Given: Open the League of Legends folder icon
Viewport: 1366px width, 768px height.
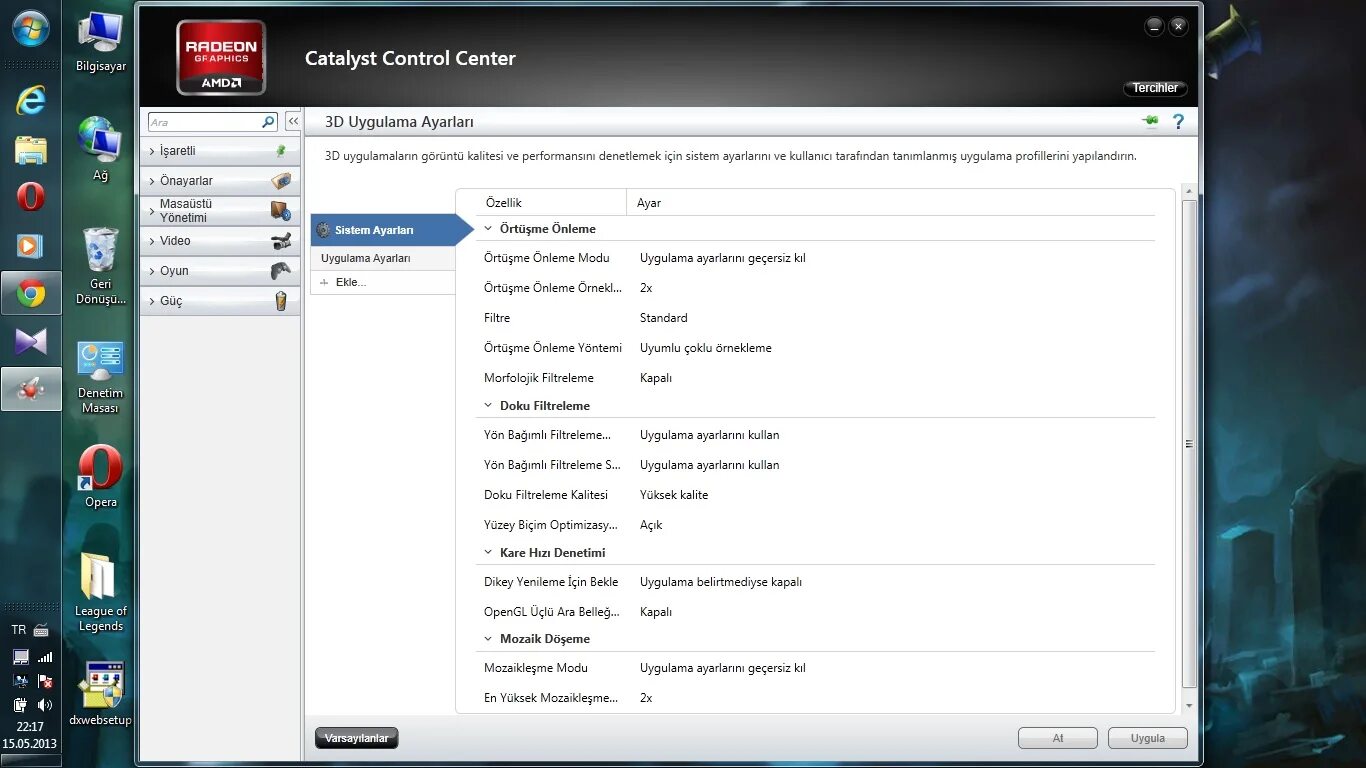Looking at the screenshot, I should pos(101,592).
